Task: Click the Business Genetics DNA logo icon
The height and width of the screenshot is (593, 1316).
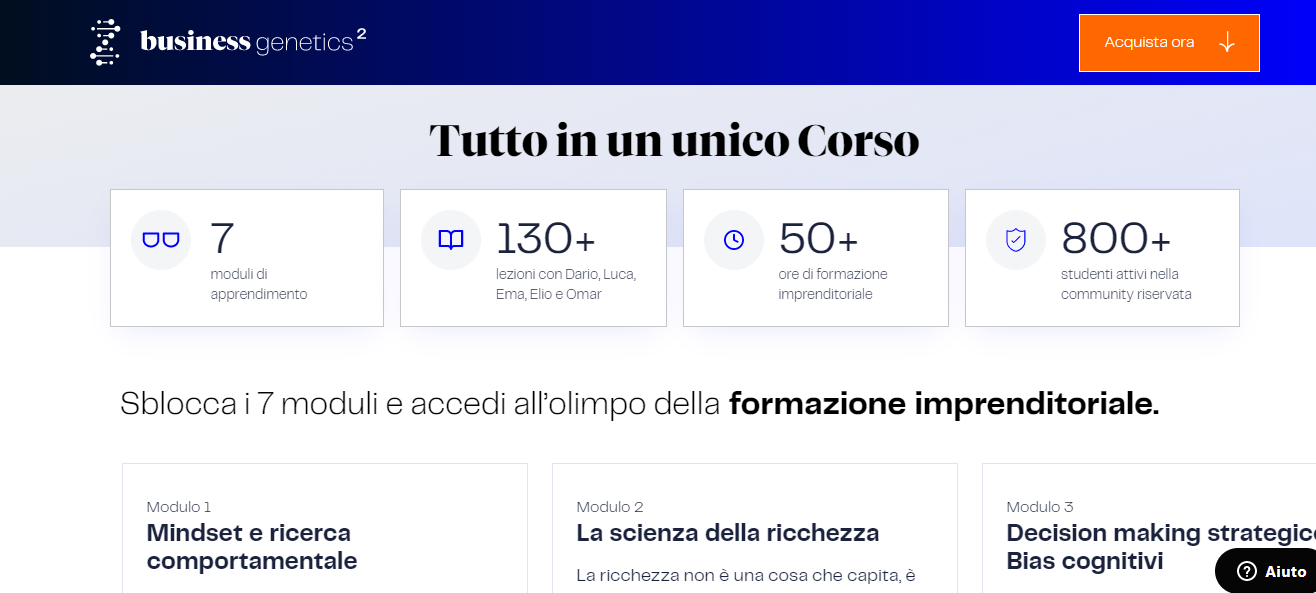Action: [x=105, y=43]
